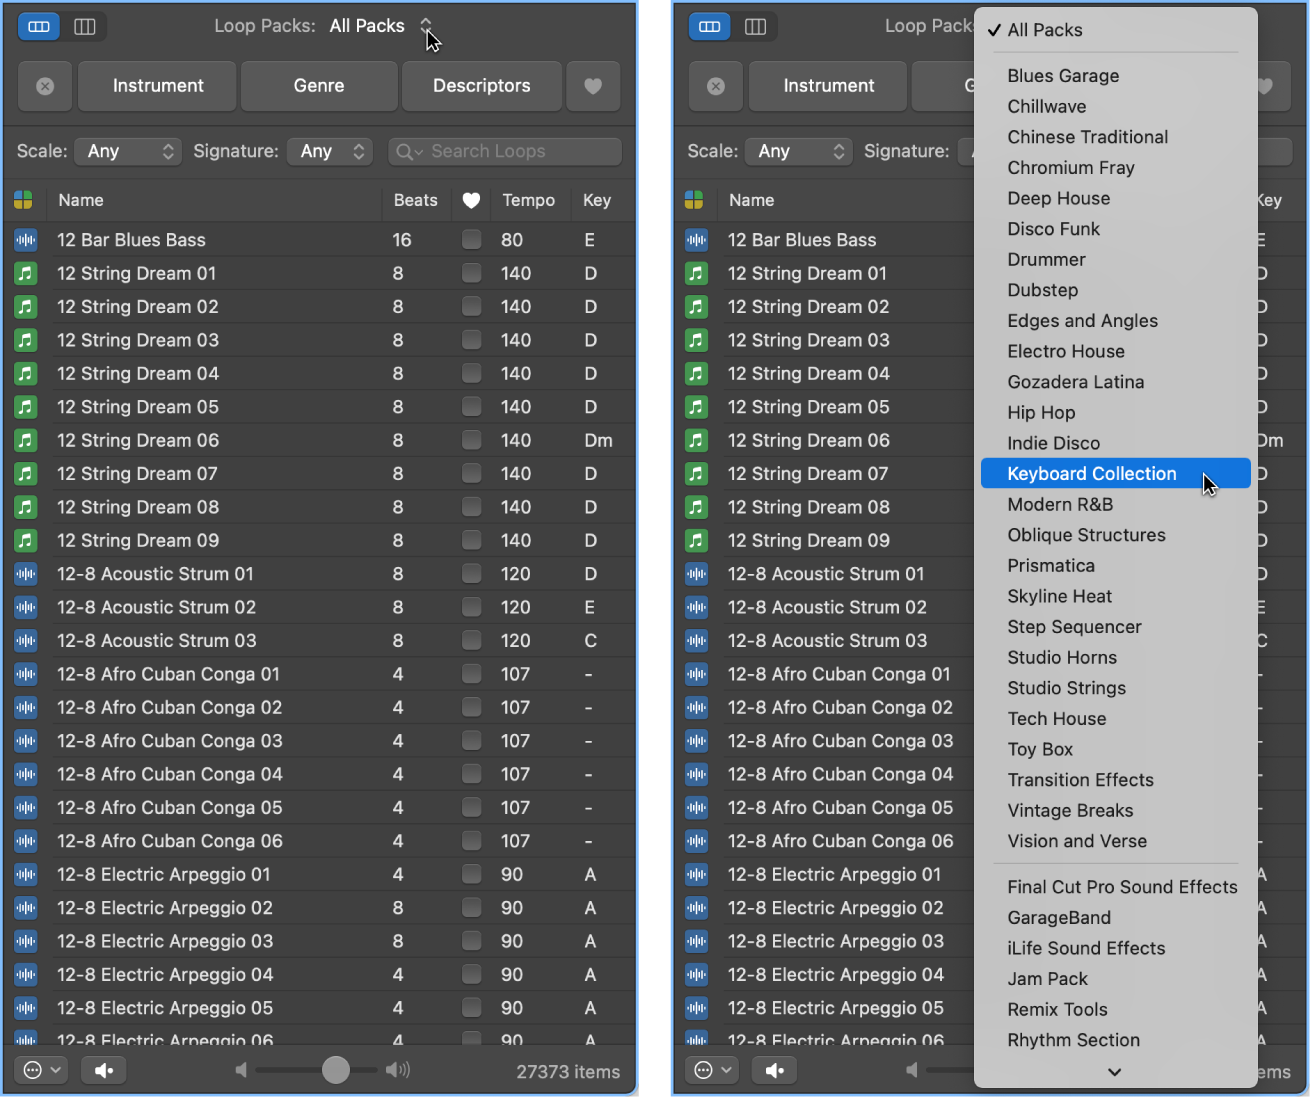Select 12 String Dream 07 row, right panel
The image size is (1312, 1100).
coord(826,474)
